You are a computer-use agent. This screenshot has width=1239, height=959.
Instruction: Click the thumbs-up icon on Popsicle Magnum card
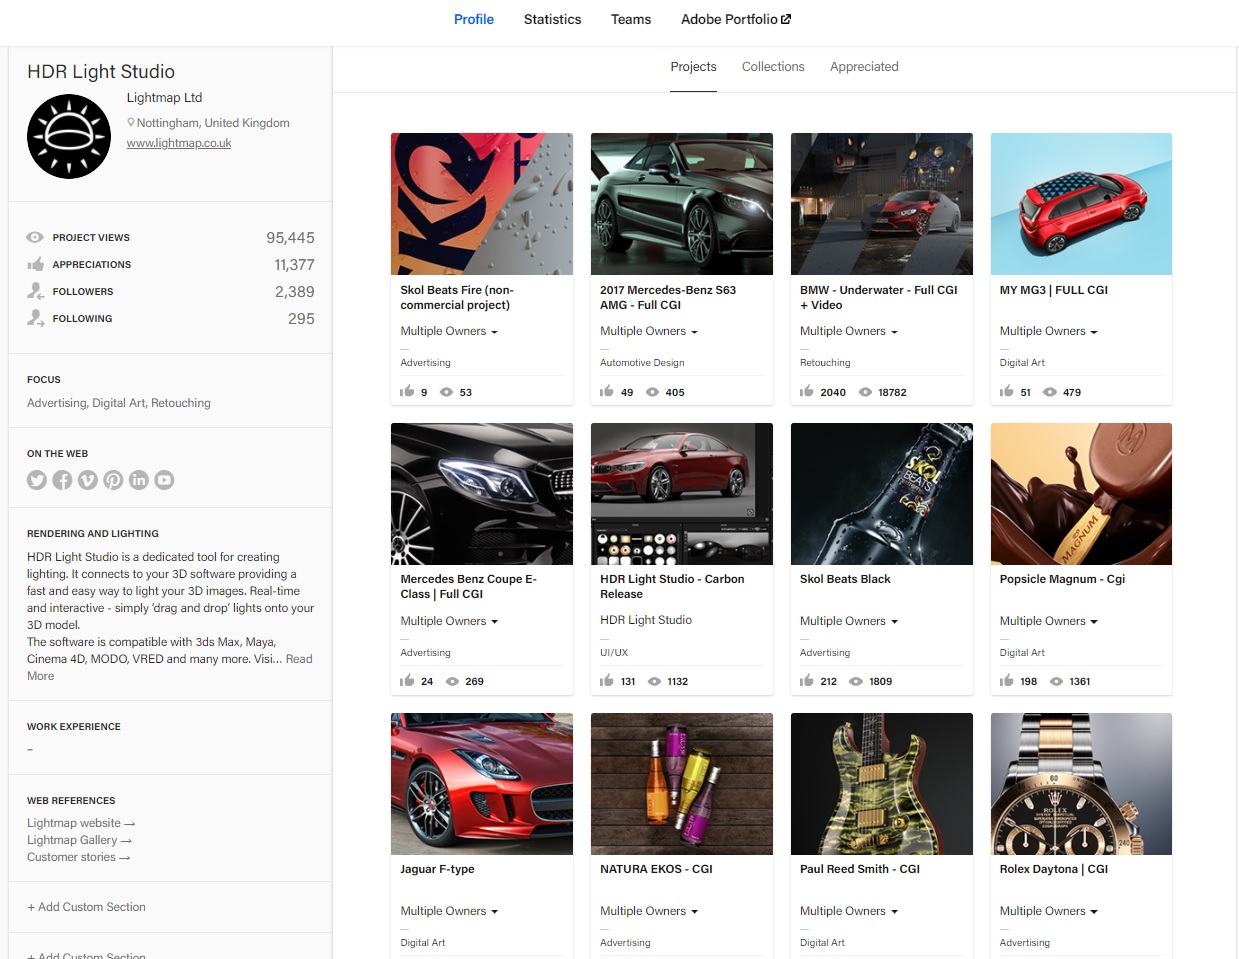coord(1007,680)
